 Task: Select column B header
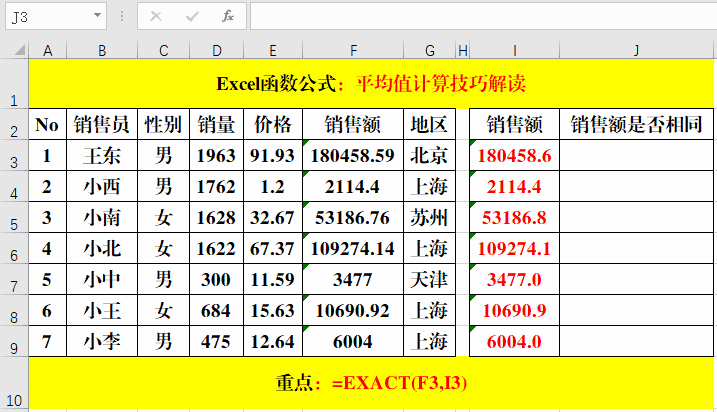point(102,50)
